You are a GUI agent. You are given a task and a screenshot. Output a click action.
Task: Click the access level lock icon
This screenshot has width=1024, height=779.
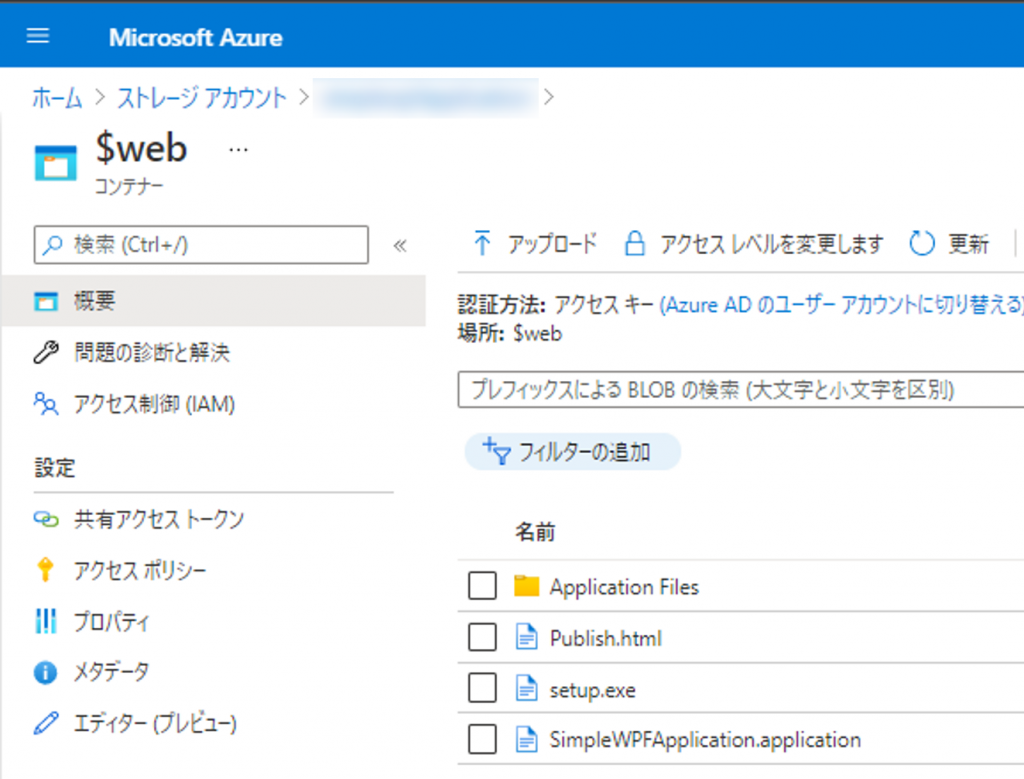(634, 243)
